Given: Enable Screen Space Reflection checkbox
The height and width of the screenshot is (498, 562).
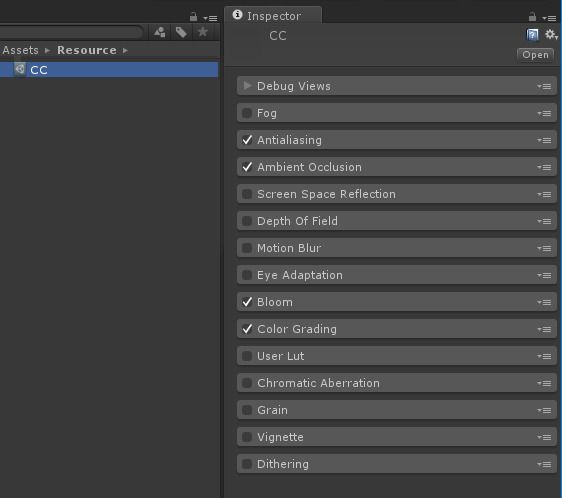Looking at the screenshot, I should point(247,194).
